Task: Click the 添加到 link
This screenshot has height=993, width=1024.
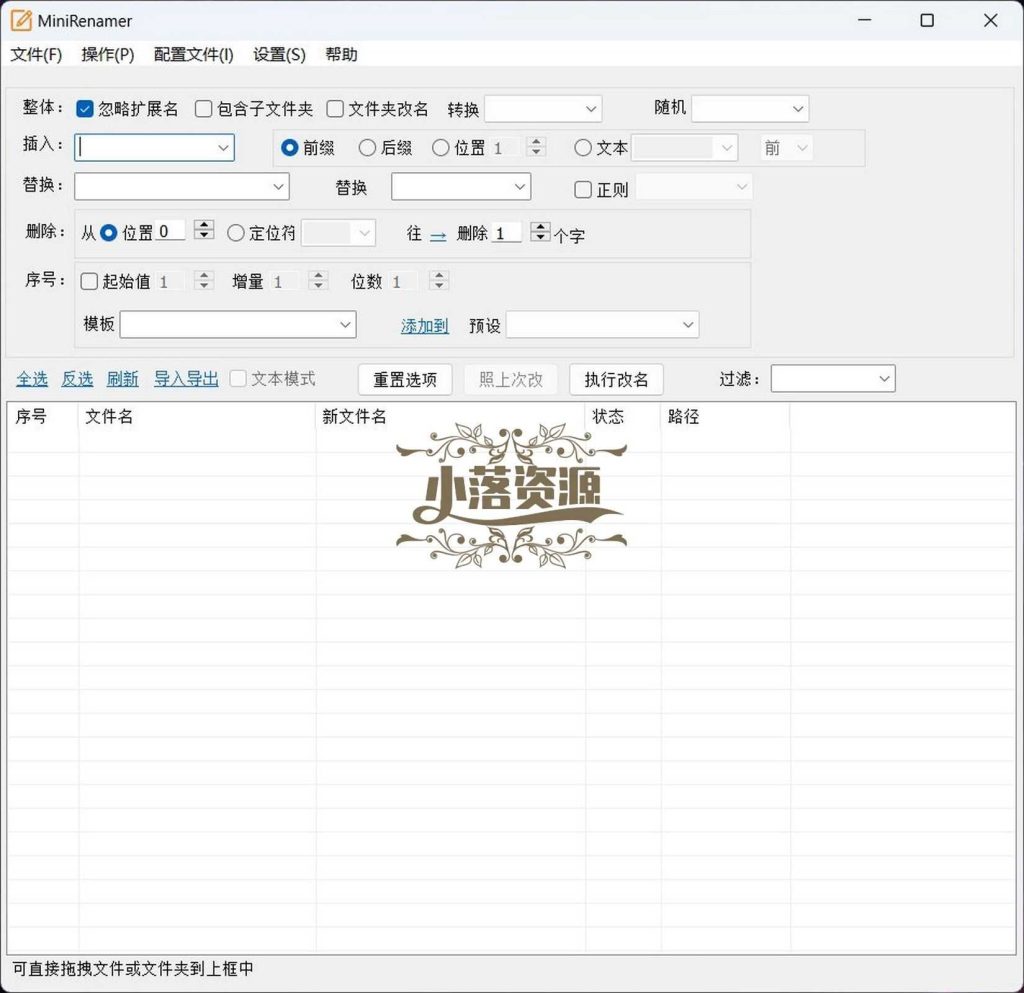Action: [x=424, y=326]
